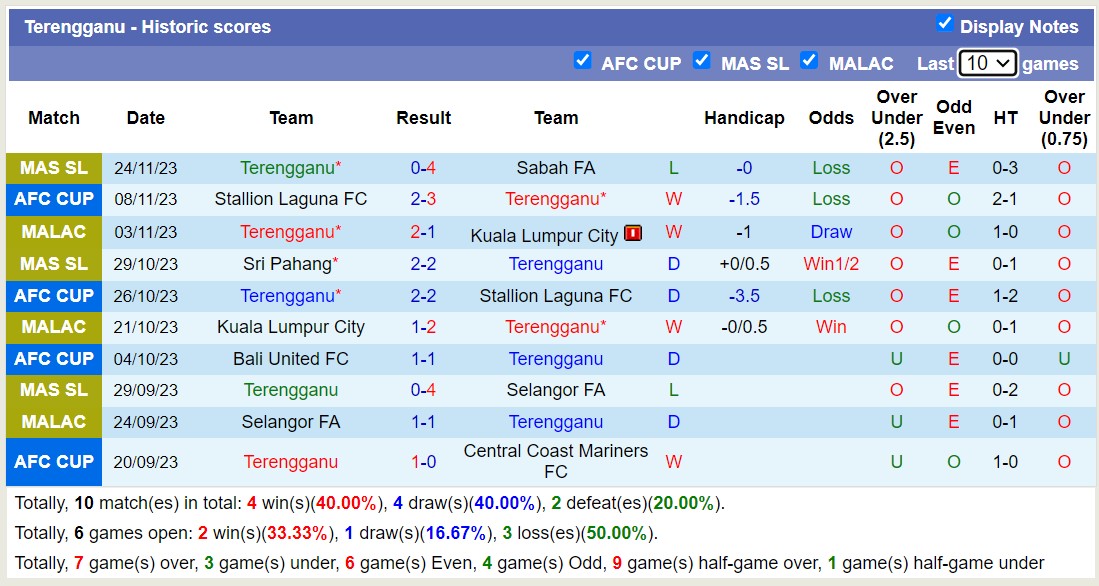Click the Handicap column header

[x=744, y=118]
